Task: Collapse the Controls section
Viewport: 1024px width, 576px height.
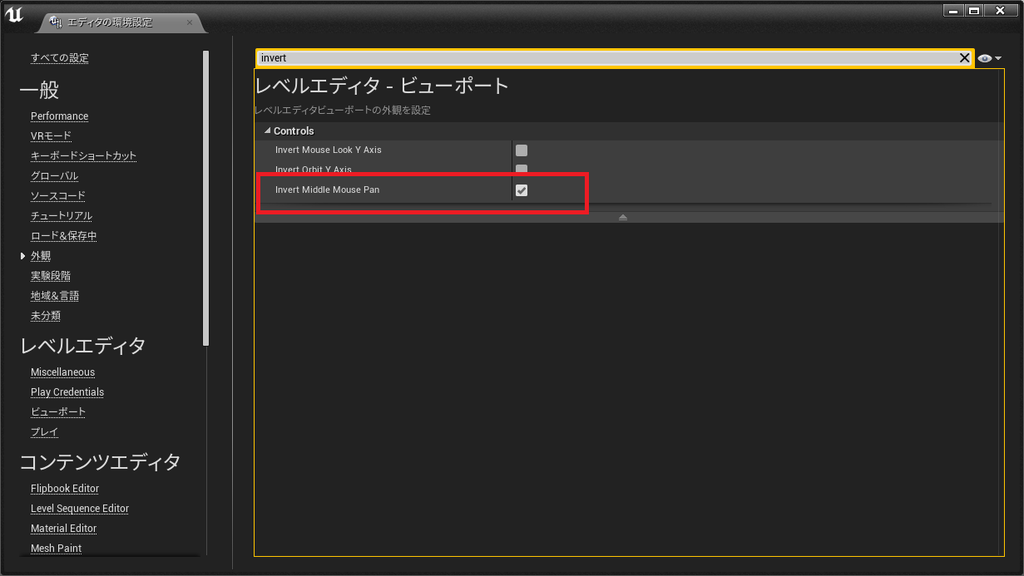Action: 267,131
